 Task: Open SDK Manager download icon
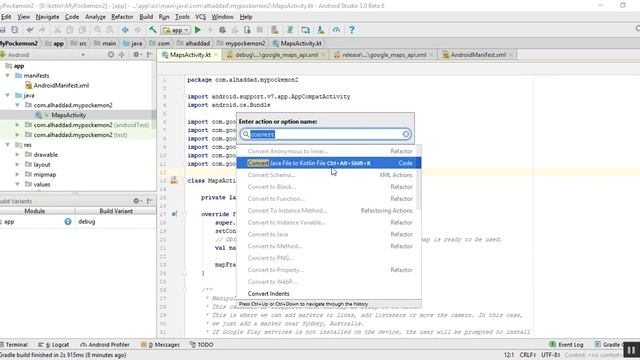321,30
